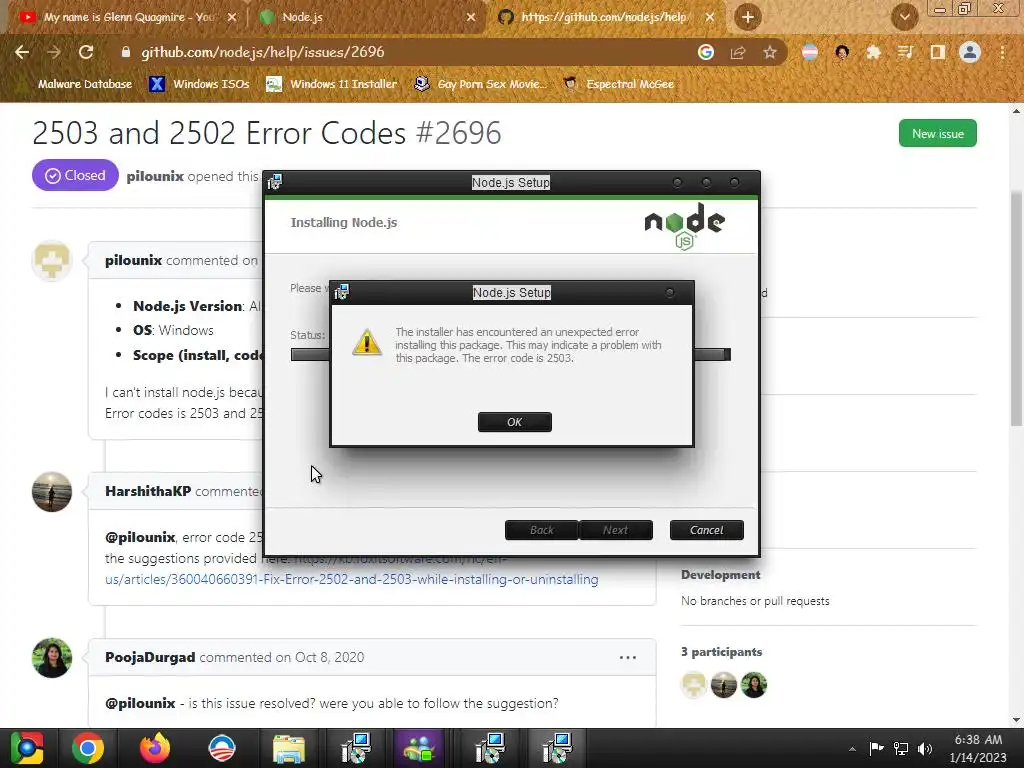Image resolution: width=1024 pixels, height=768 pixels.
Task: Open the tab search dropdown arrow
Action: tap(904, 17)
